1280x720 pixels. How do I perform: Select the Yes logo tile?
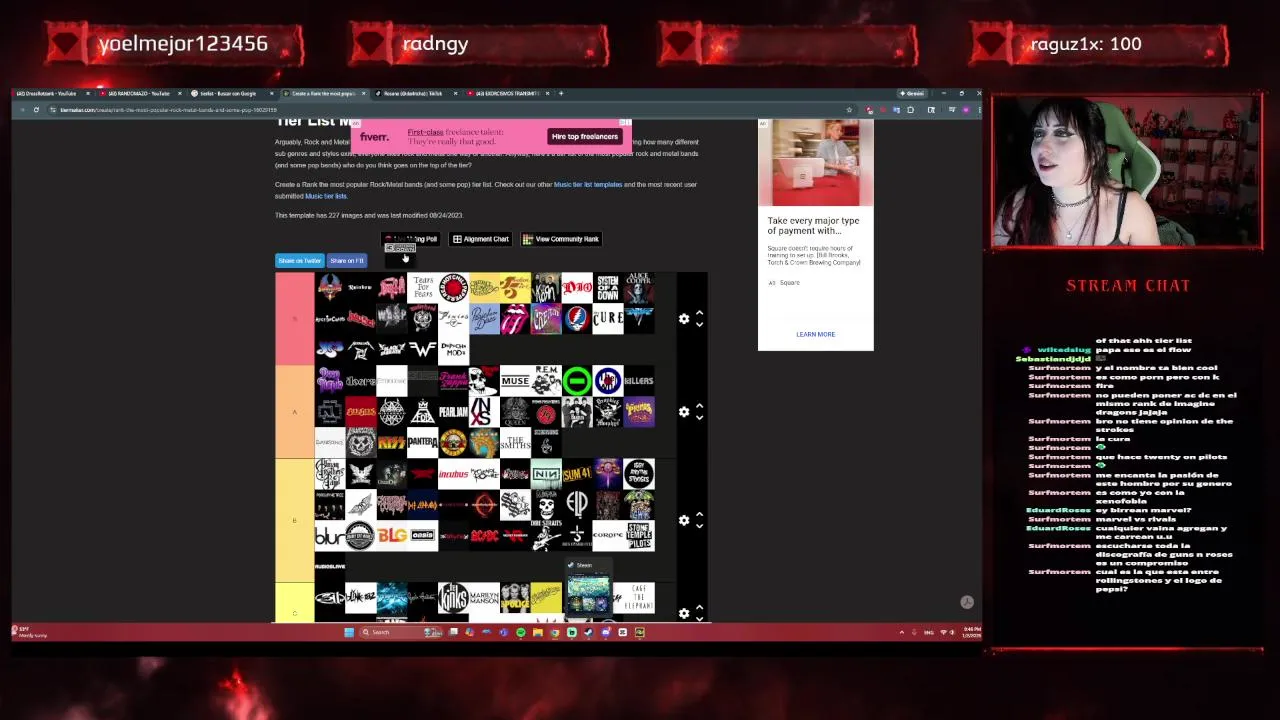[x=330, y=350]
